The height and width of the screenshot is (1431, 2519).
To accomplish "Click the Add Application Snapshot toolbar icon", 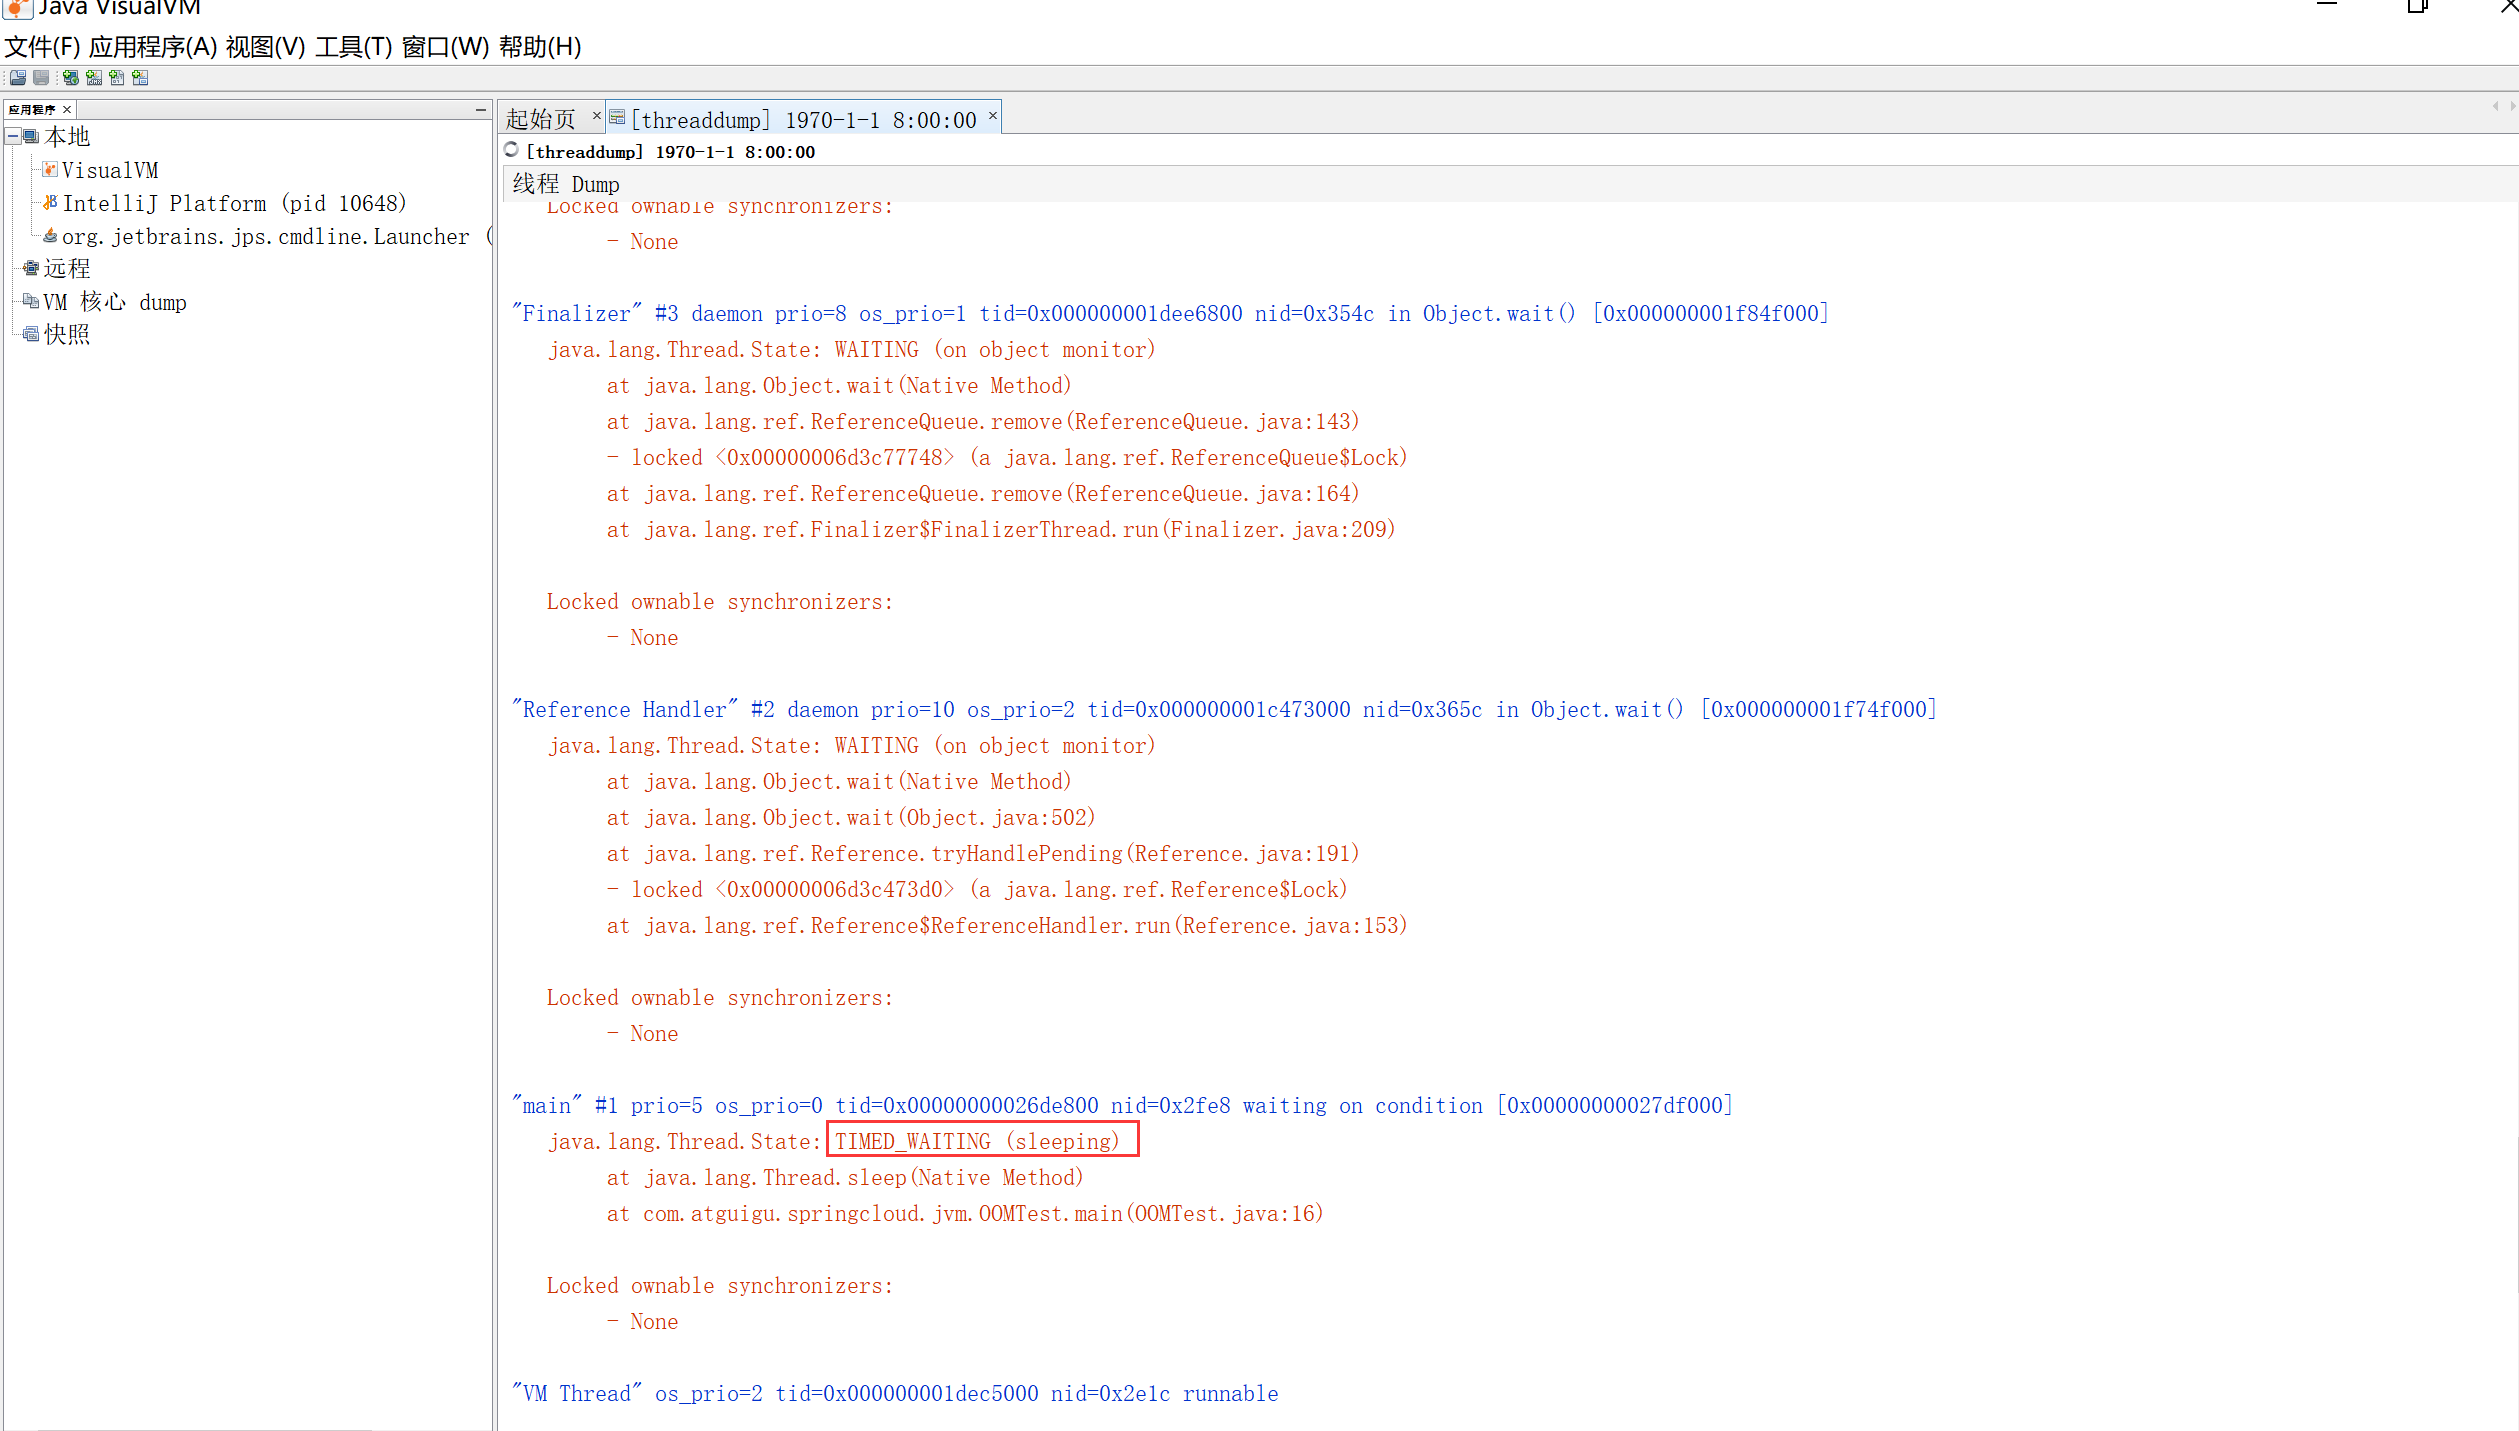I will 140,77.
